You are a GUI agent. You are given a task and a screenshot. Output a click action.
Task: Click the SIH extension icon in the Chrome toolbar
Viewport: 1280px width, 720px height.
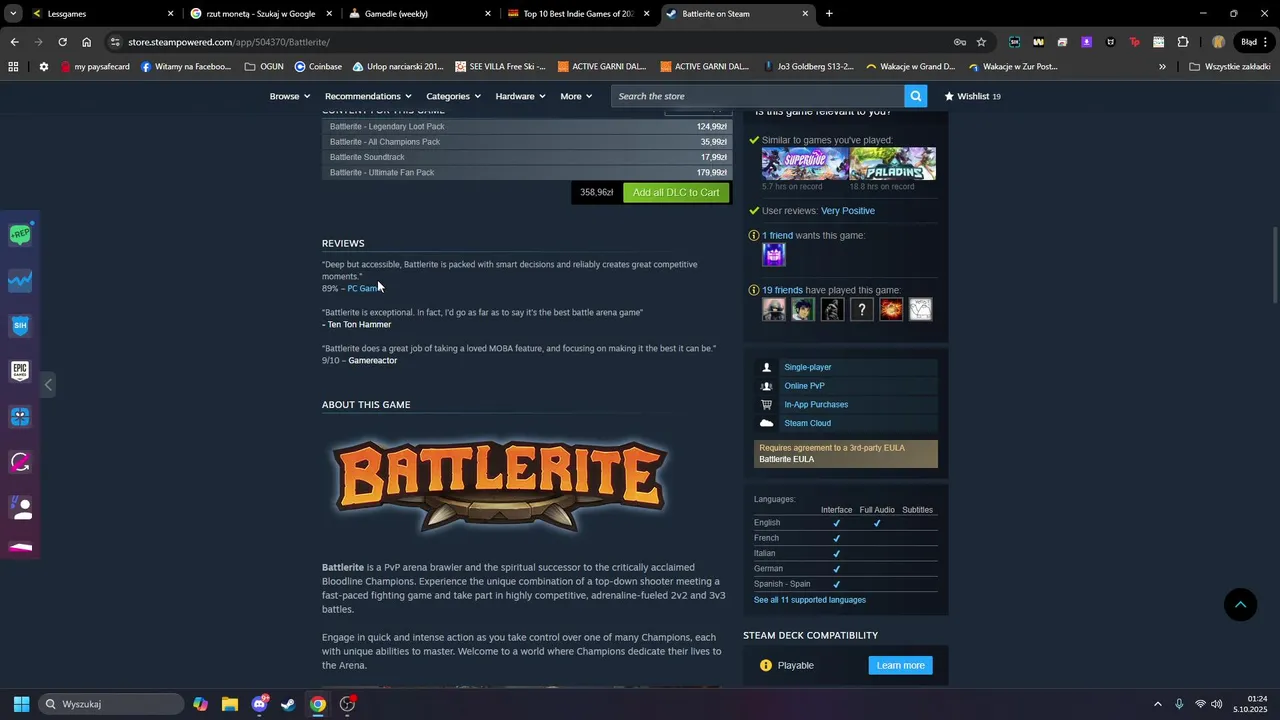(1014, 42)
